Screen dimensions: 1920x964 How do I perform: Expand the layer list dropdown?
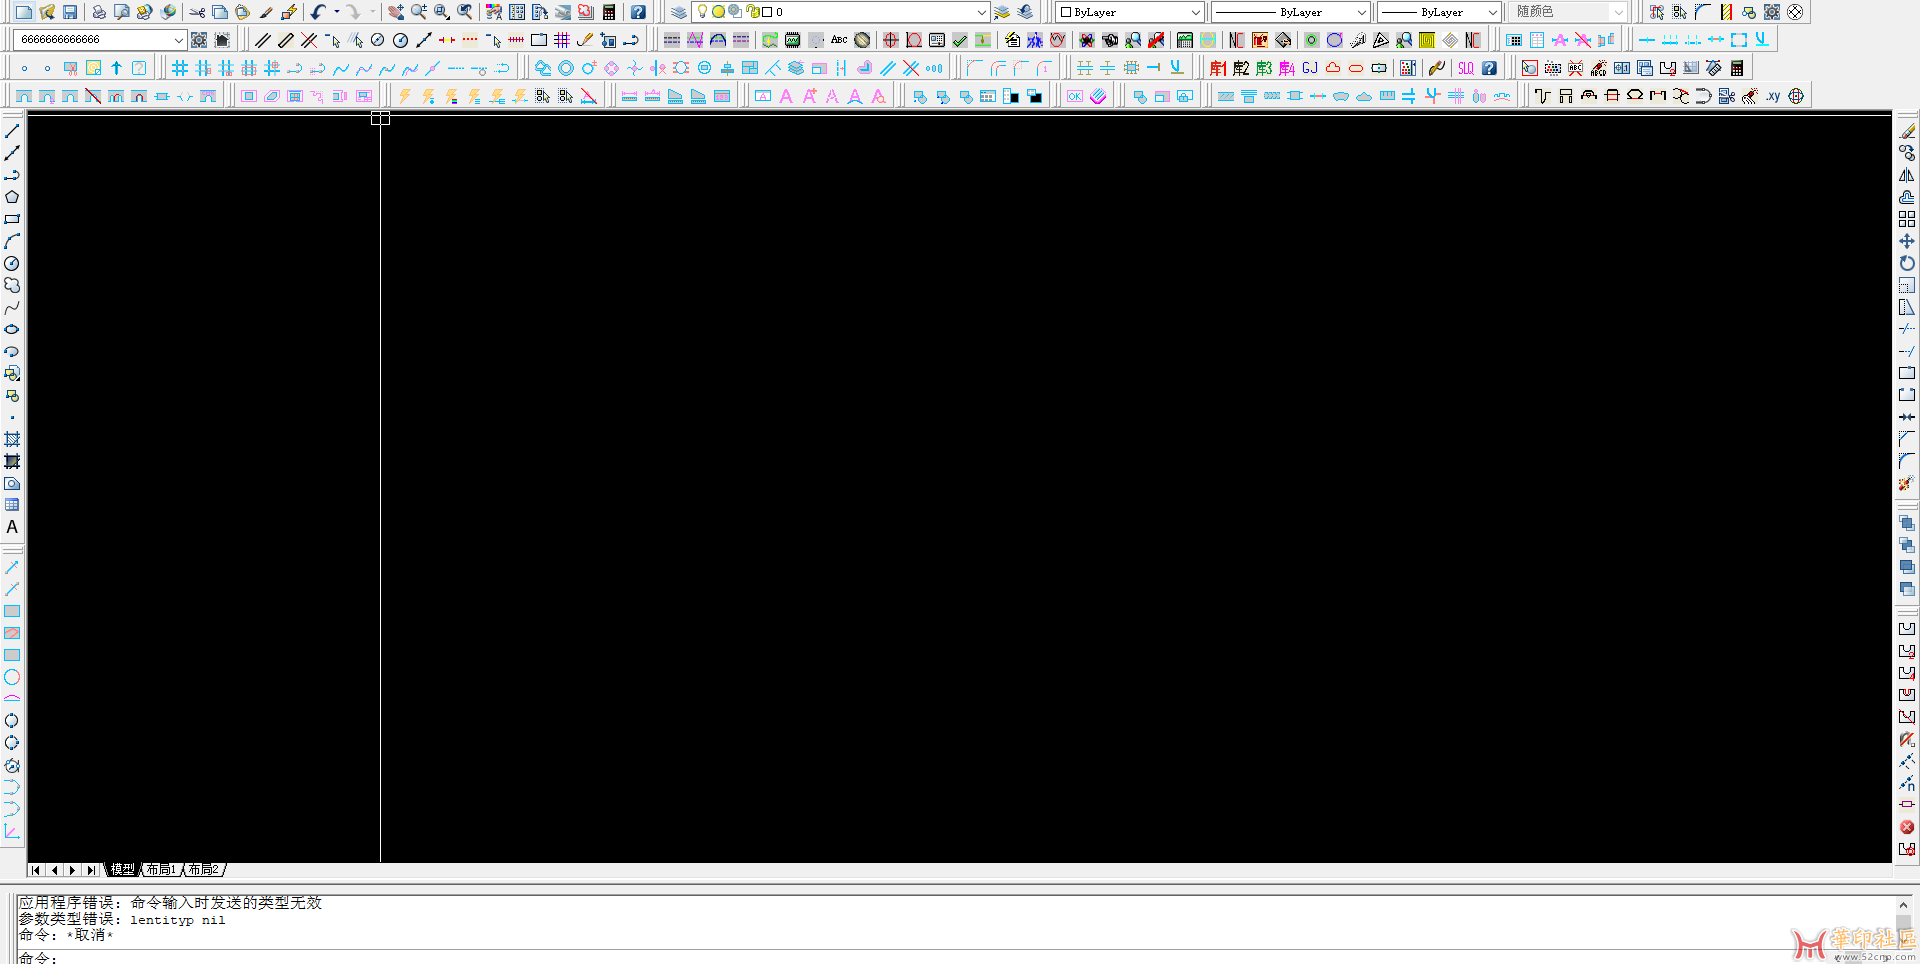click(x=981, y=12)
